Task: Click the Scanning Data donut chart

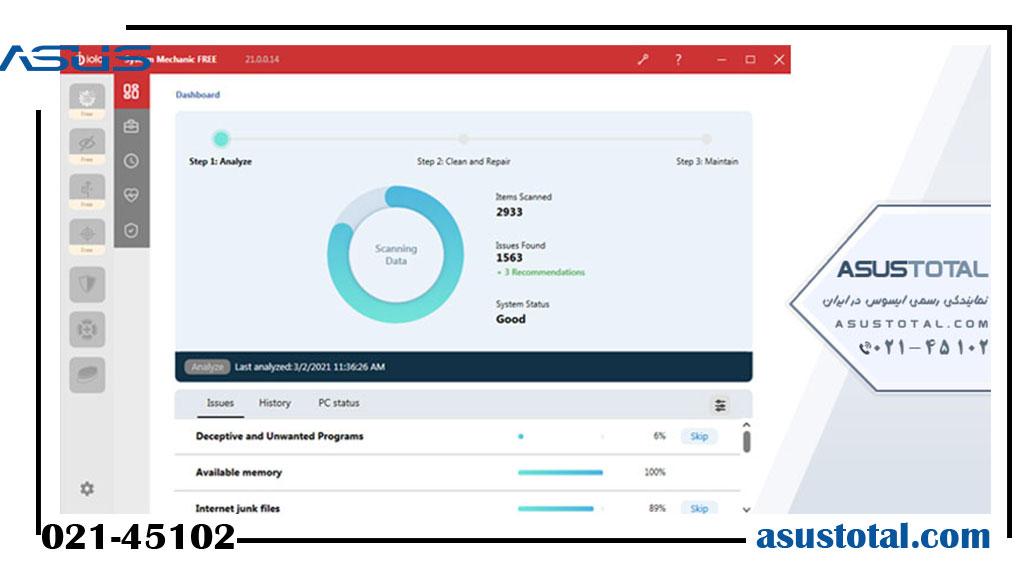Action: (396, 255)
